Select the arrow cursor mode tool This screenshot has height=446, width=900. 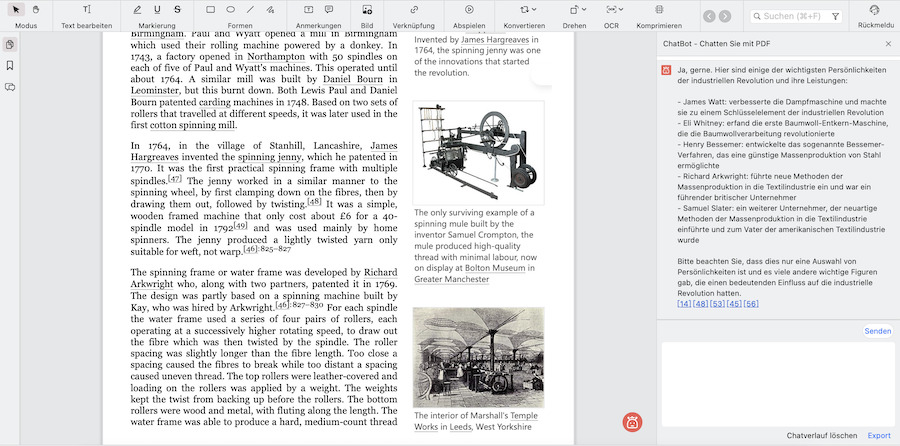point(17,9)
